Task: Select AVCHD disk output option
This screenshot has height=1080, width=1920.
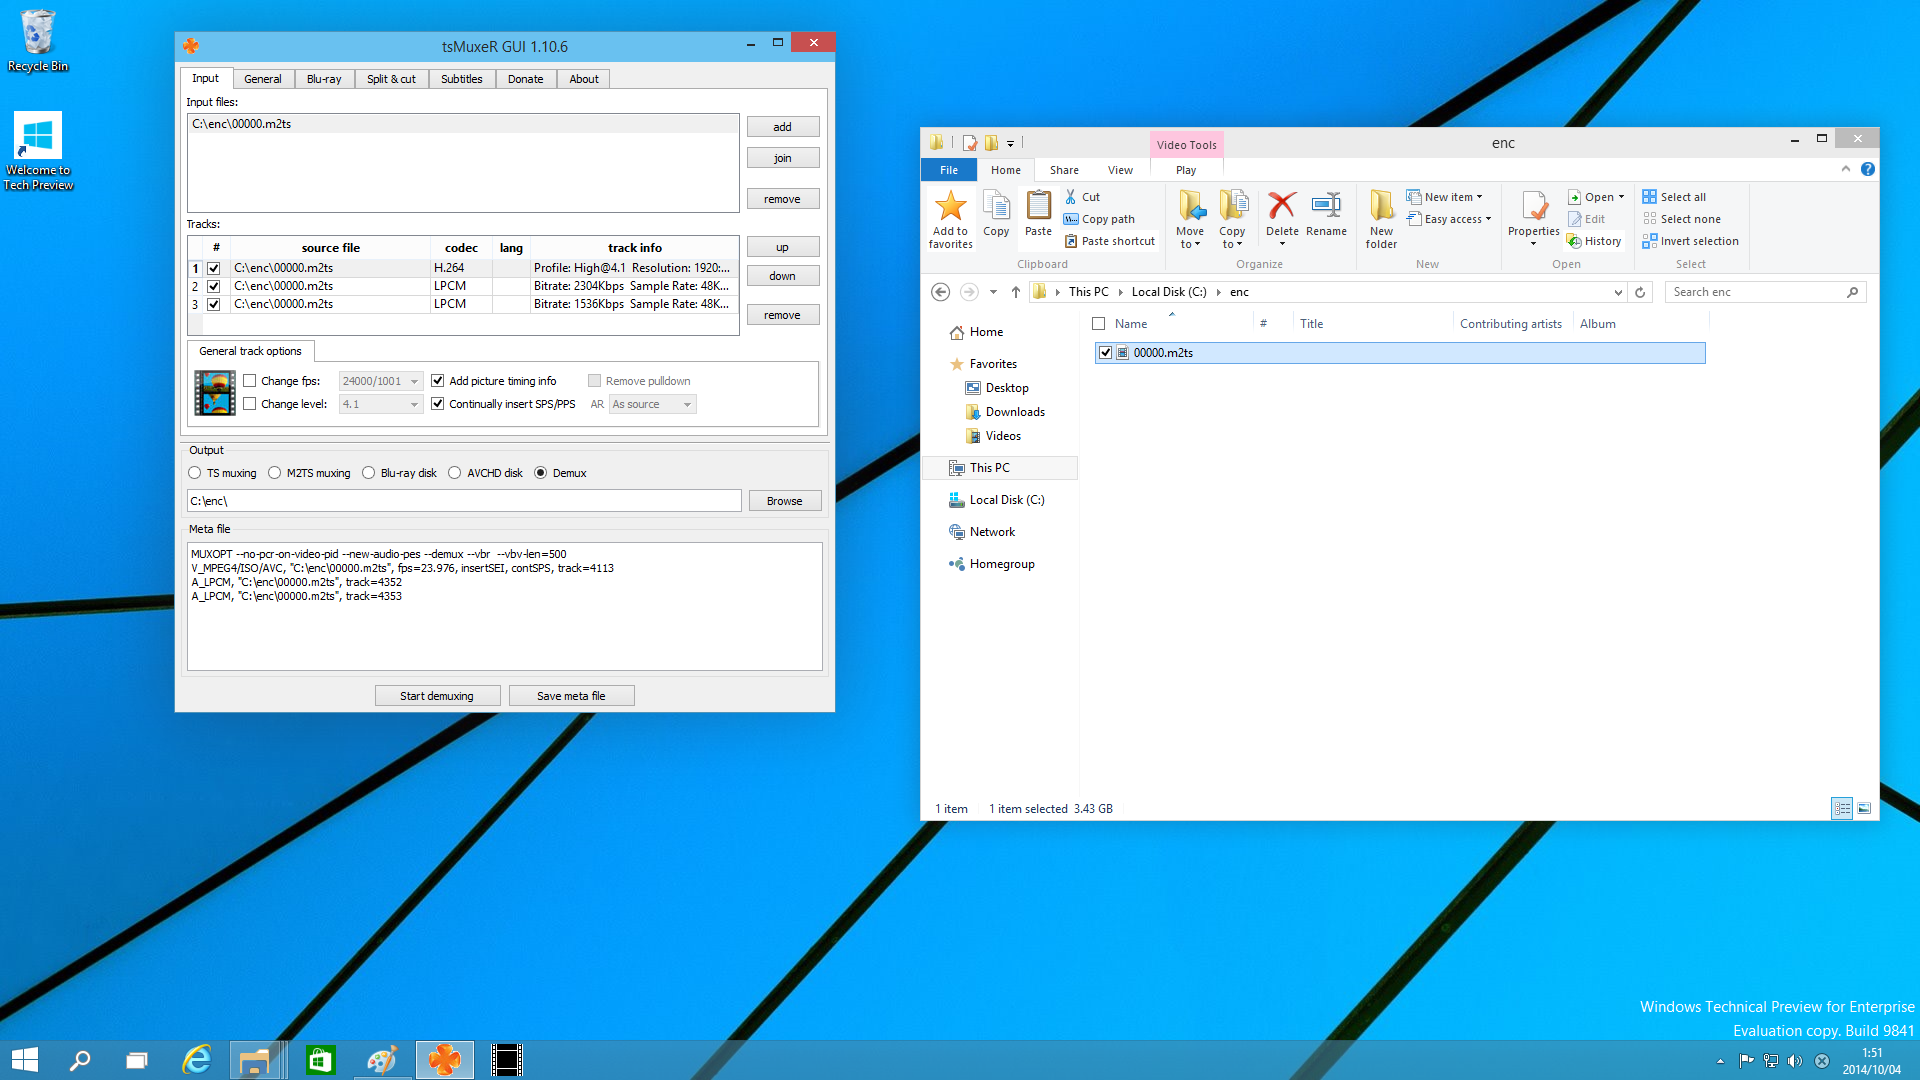Action: 455,473
